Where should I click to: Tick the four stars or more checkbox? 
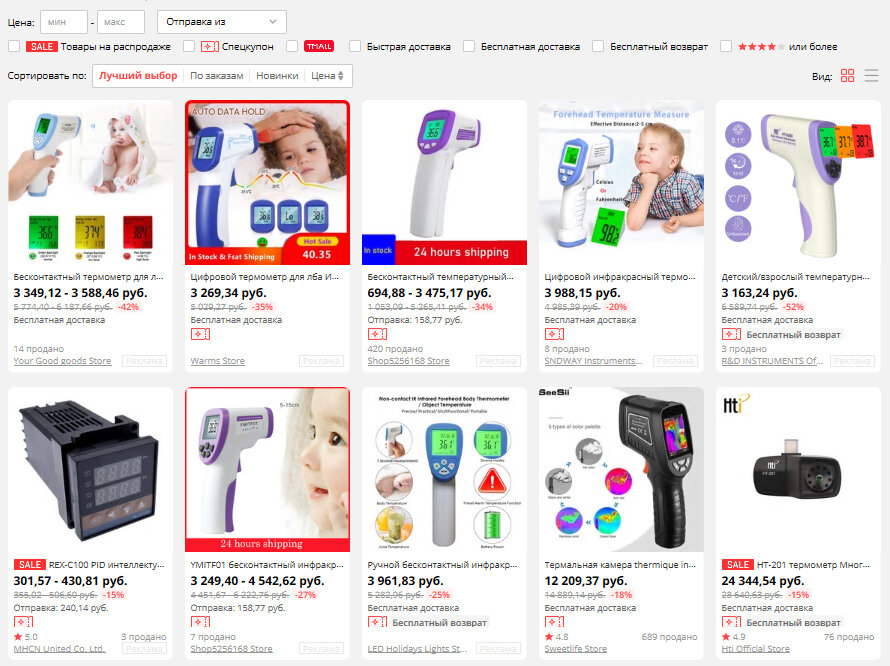click(725, 47)
